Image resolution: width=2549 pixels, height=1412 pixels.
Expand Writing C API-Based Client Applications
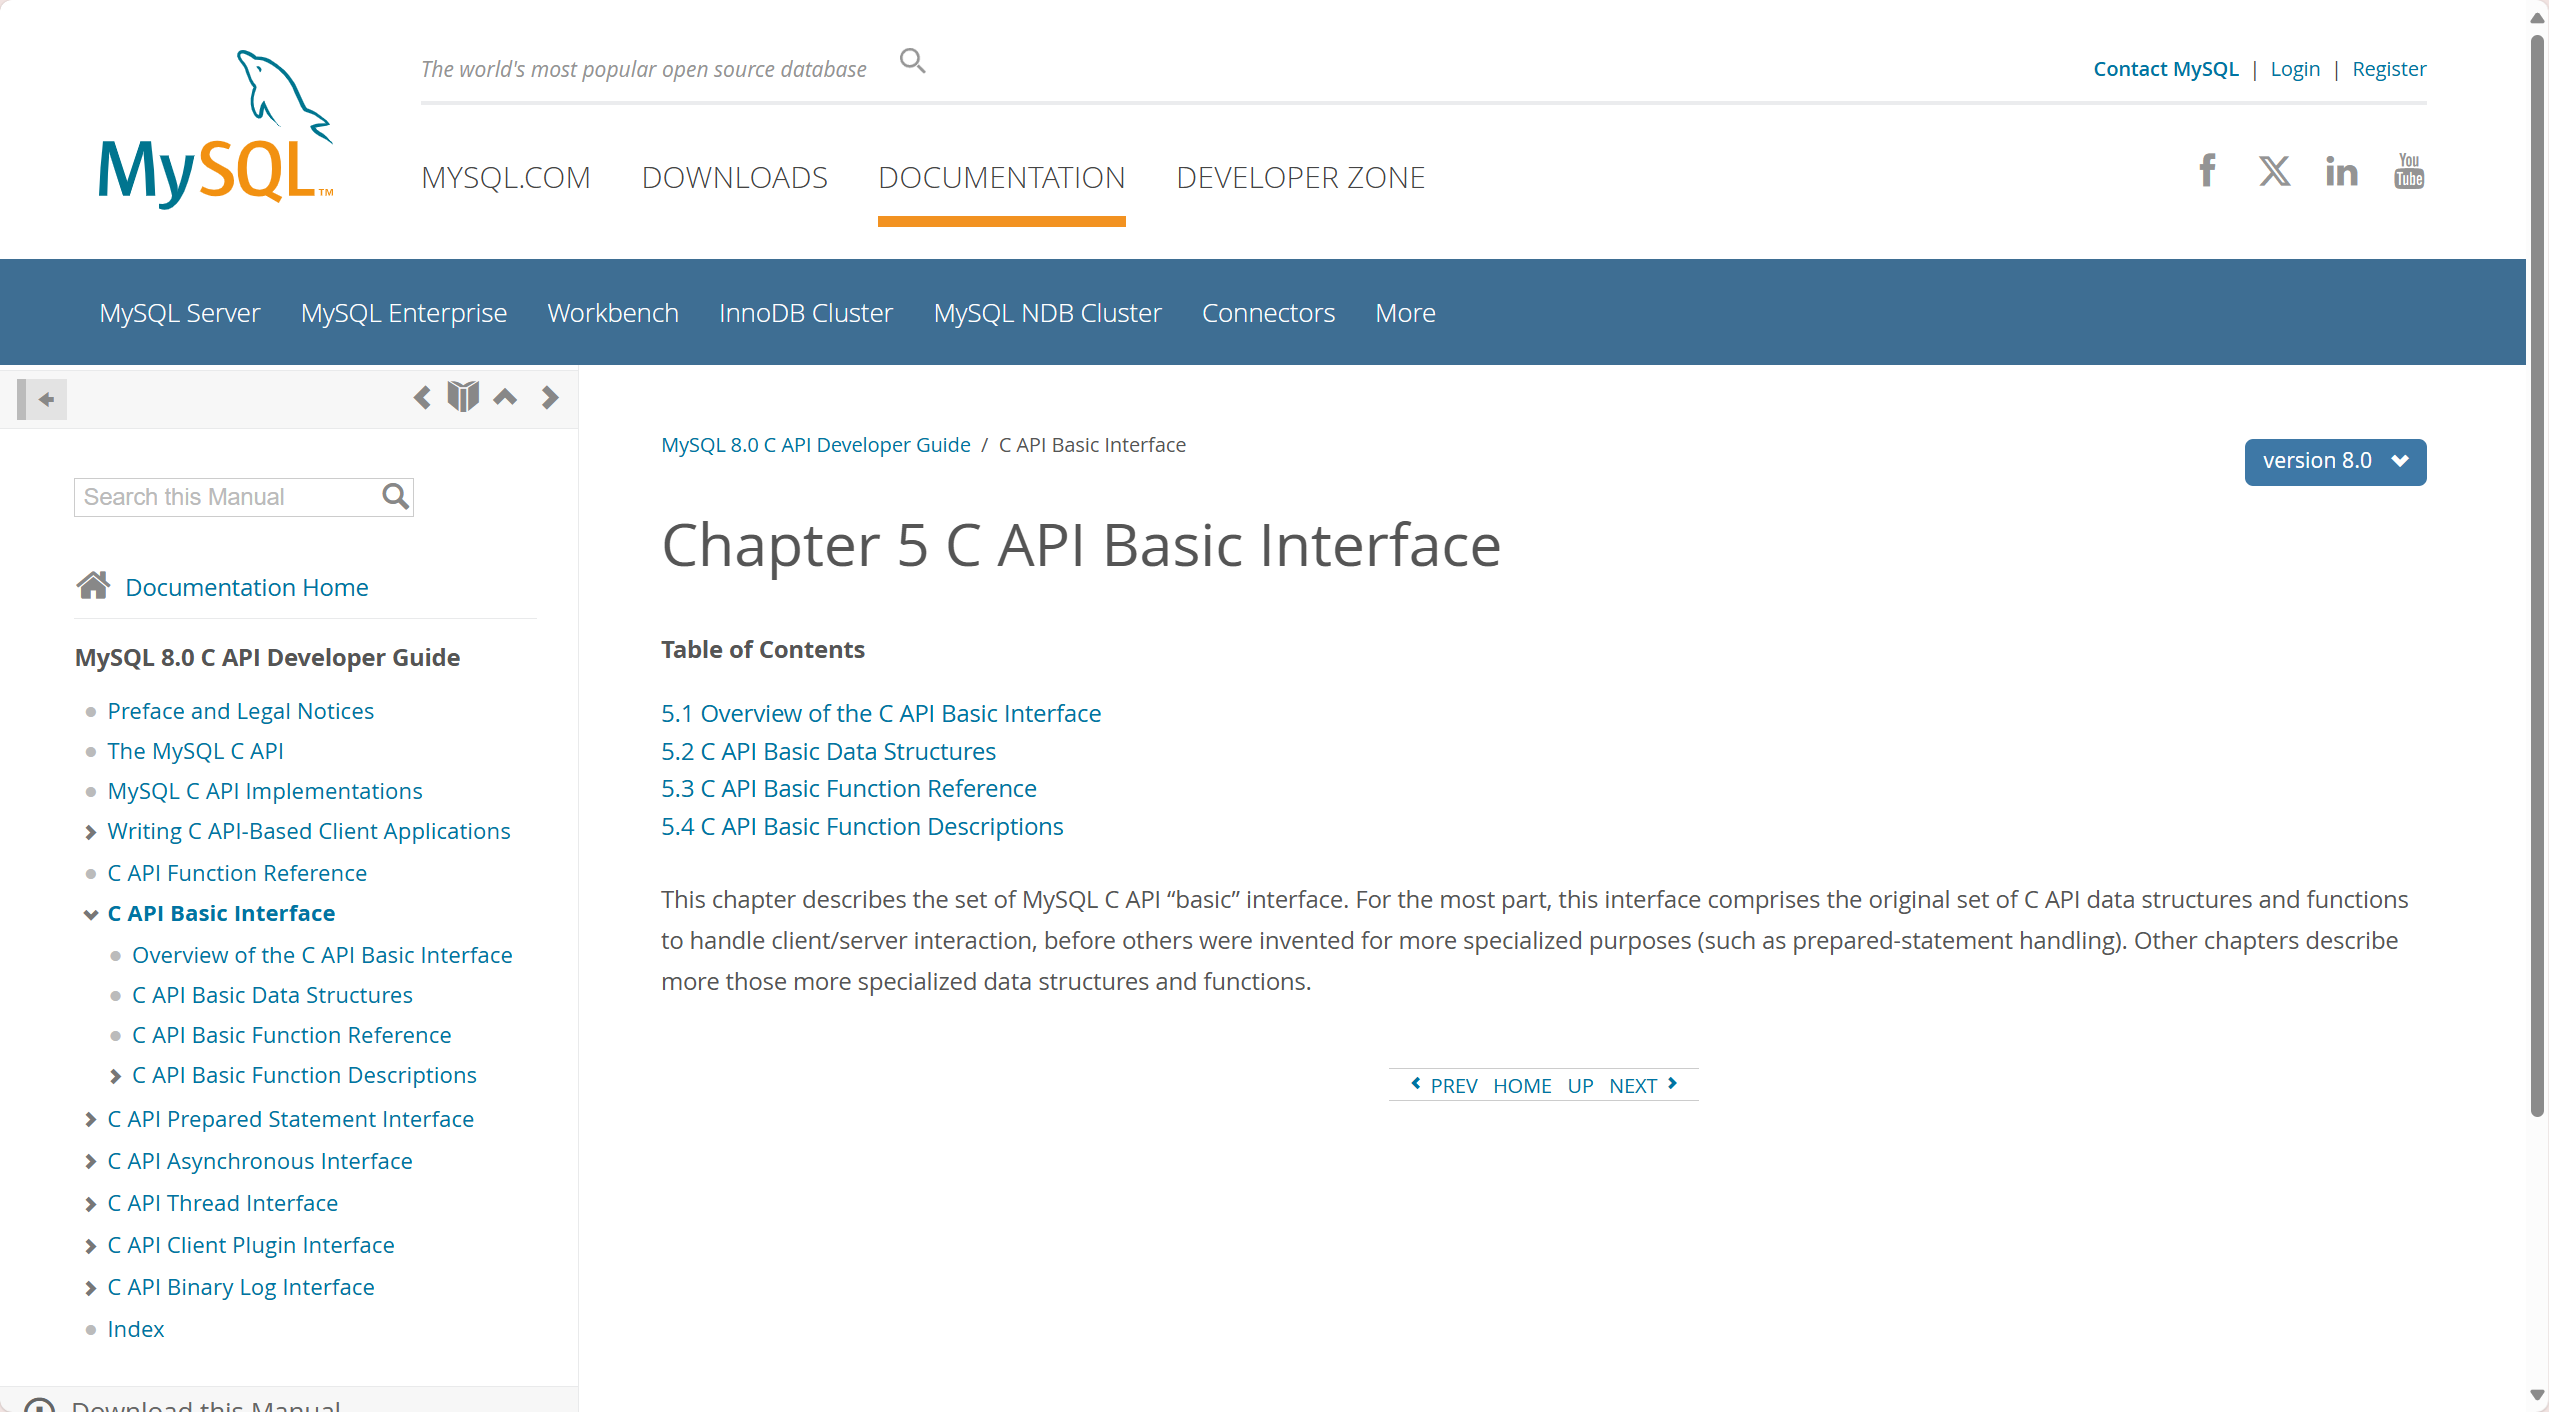click(x=90, y=832)
